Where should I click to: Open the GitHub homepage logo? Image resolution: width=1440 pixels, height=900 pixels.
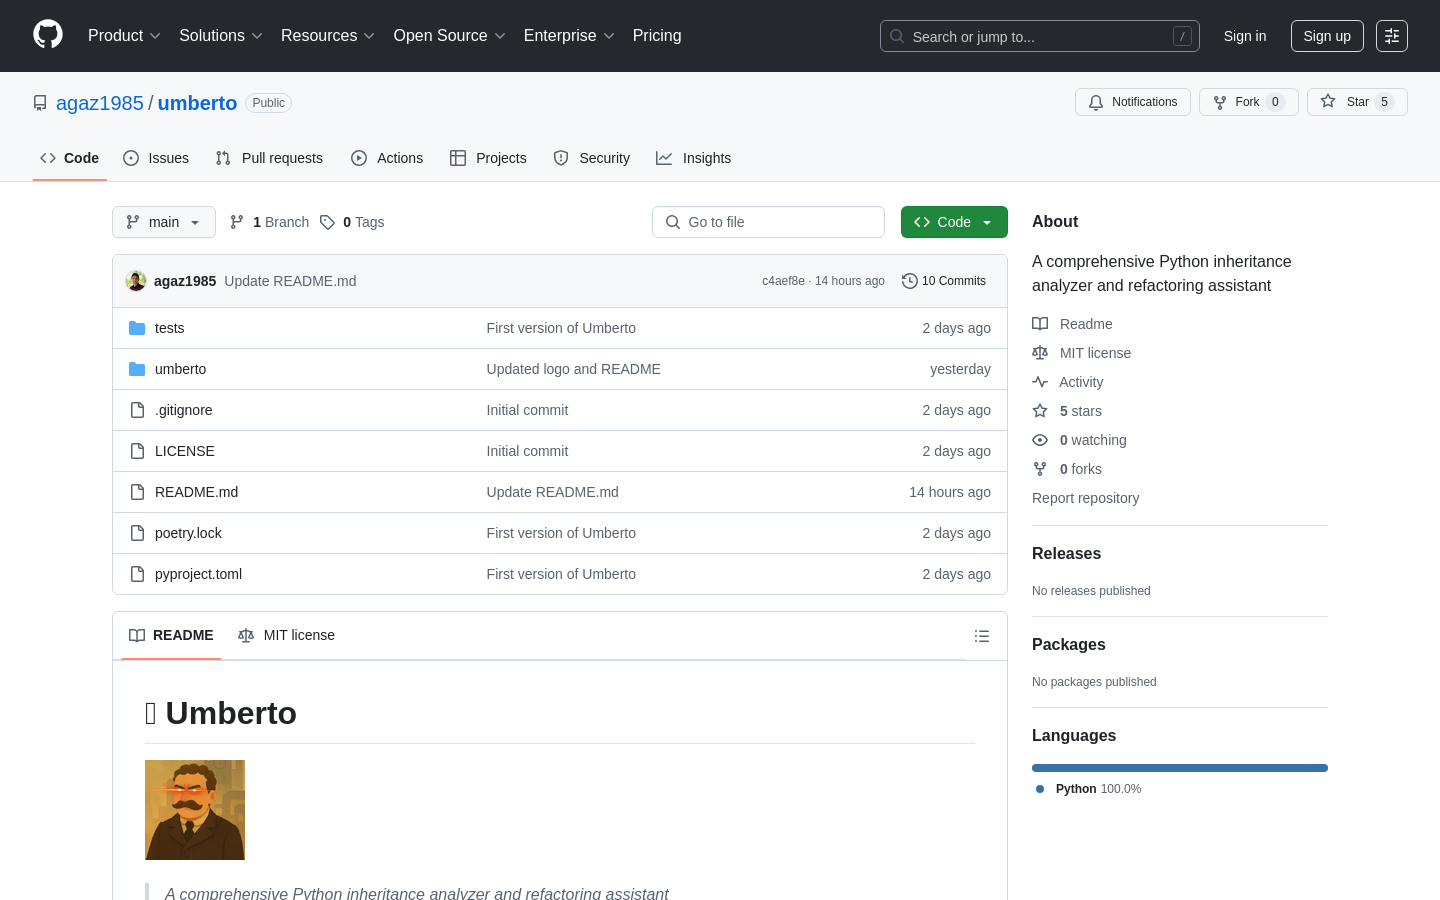pyautogui.click(x=48, y=35)
